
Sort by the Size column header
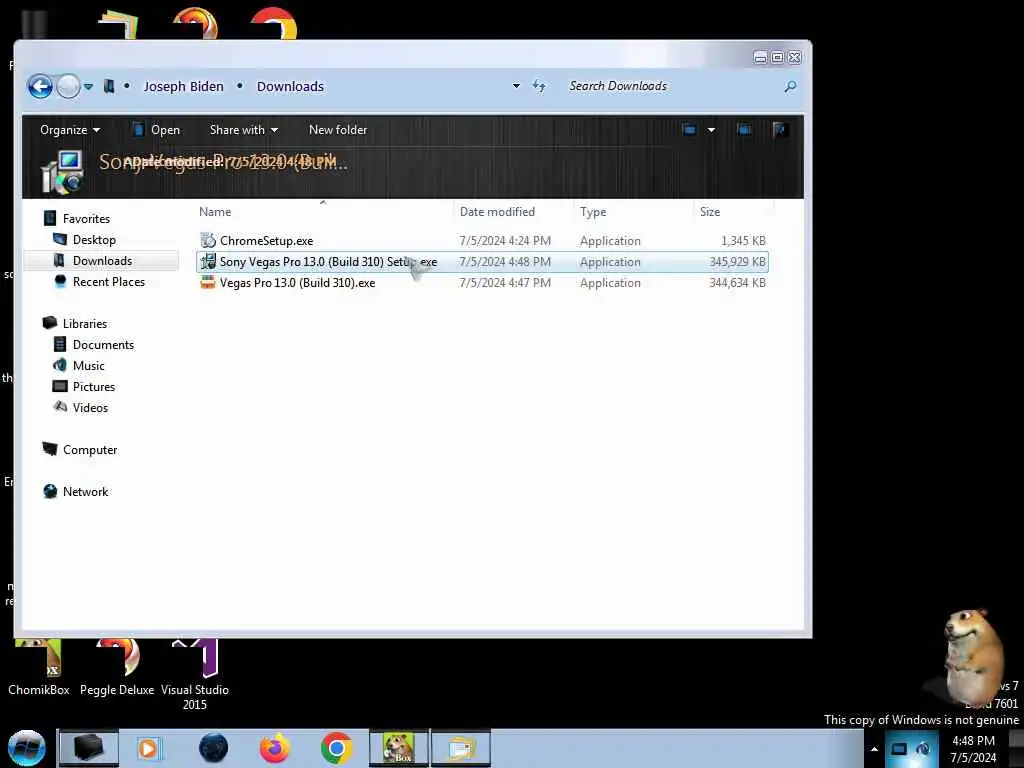[710, 212]
